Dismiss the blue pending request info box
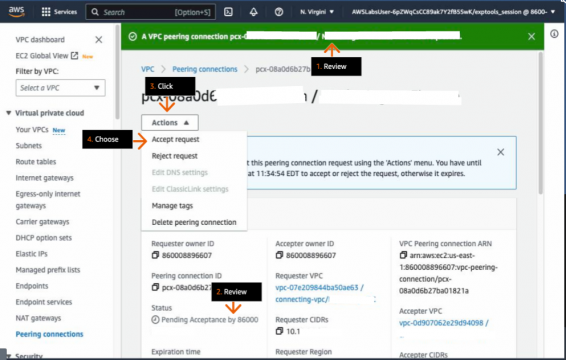The height and width of the screenshot is (360, 566). click(501, 152)
